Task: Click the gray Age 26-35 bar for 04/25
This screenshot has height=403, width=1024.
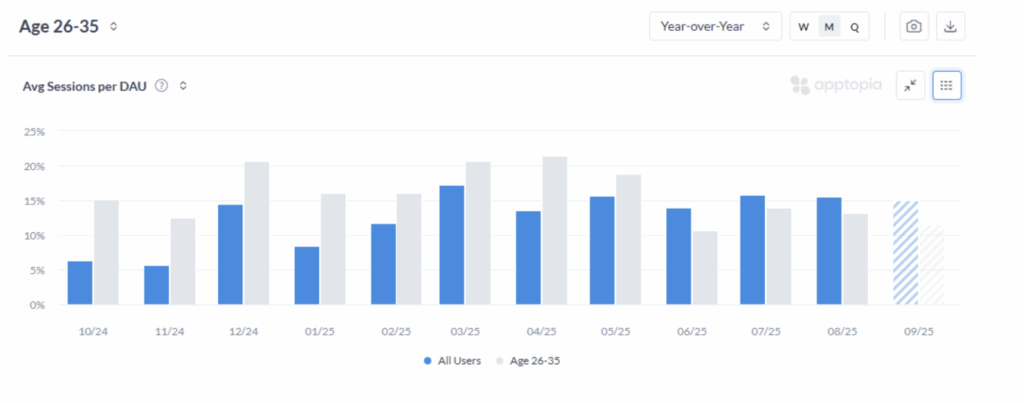Action: point(554,231)
